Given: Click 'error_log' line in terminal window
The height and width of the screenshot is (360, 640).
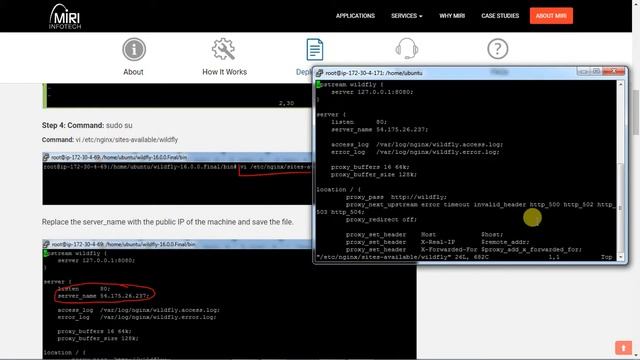Looking at the screenshot, I should [415, 152].
